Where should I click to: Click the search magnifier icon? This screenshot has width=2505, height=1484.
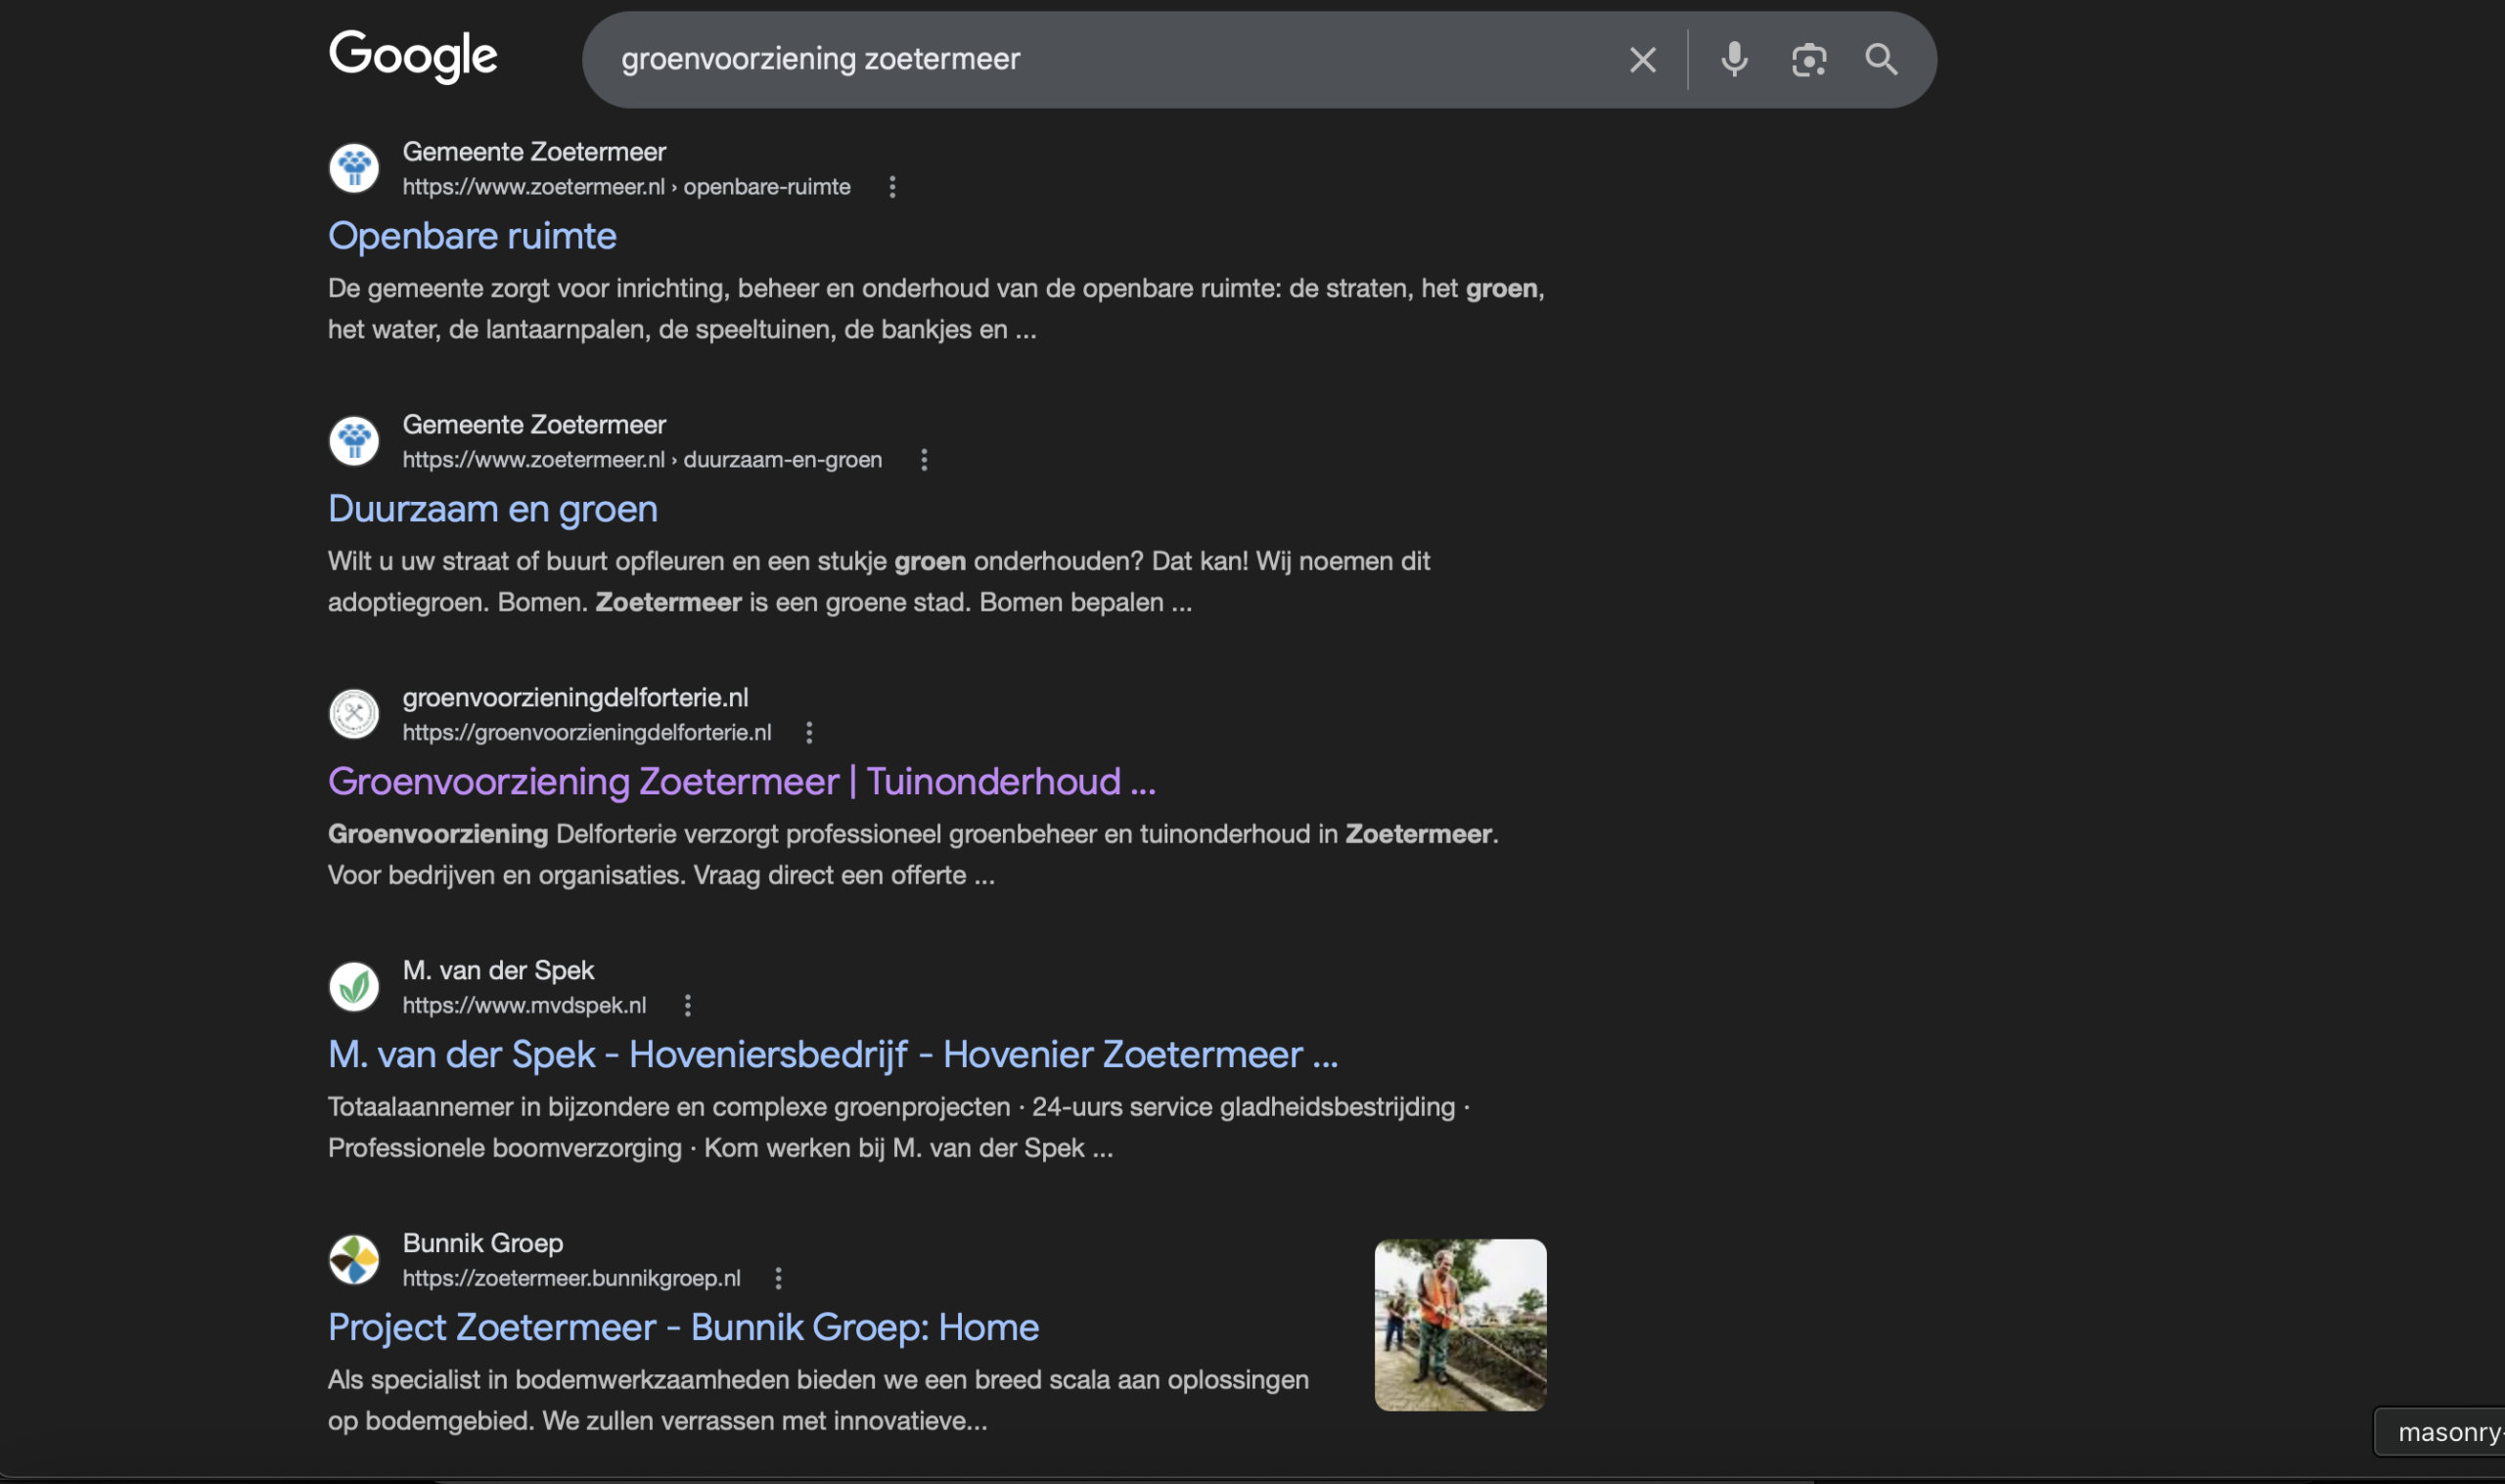[x=1881, y=59]
